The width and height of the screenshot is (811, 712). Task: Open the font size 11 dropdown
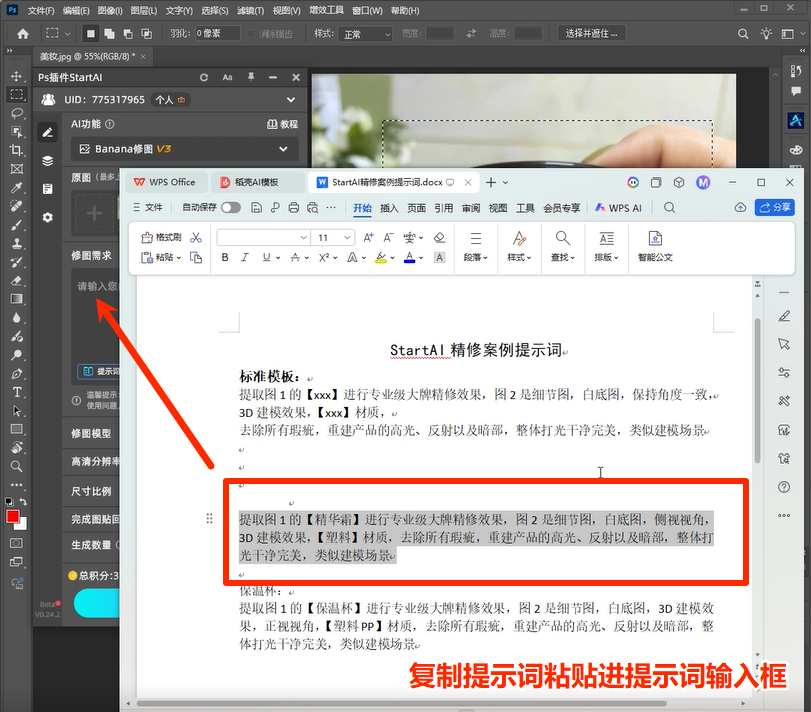[347, 237]
